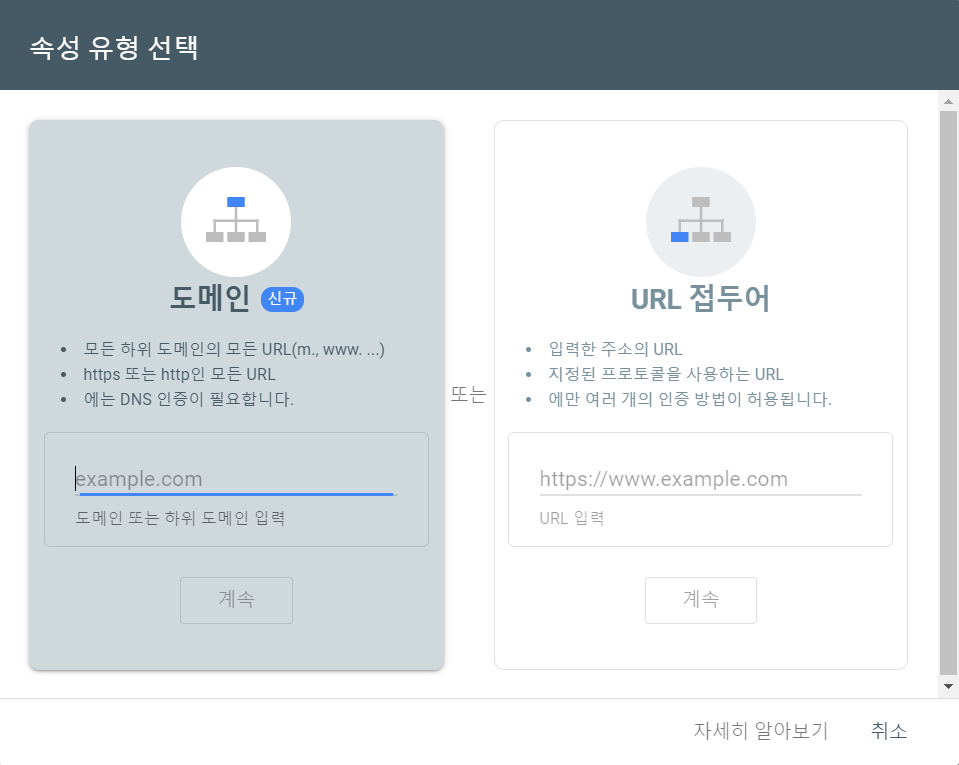Click the scrollbar down arrow
Screen dimensions: 959x765
948,686
